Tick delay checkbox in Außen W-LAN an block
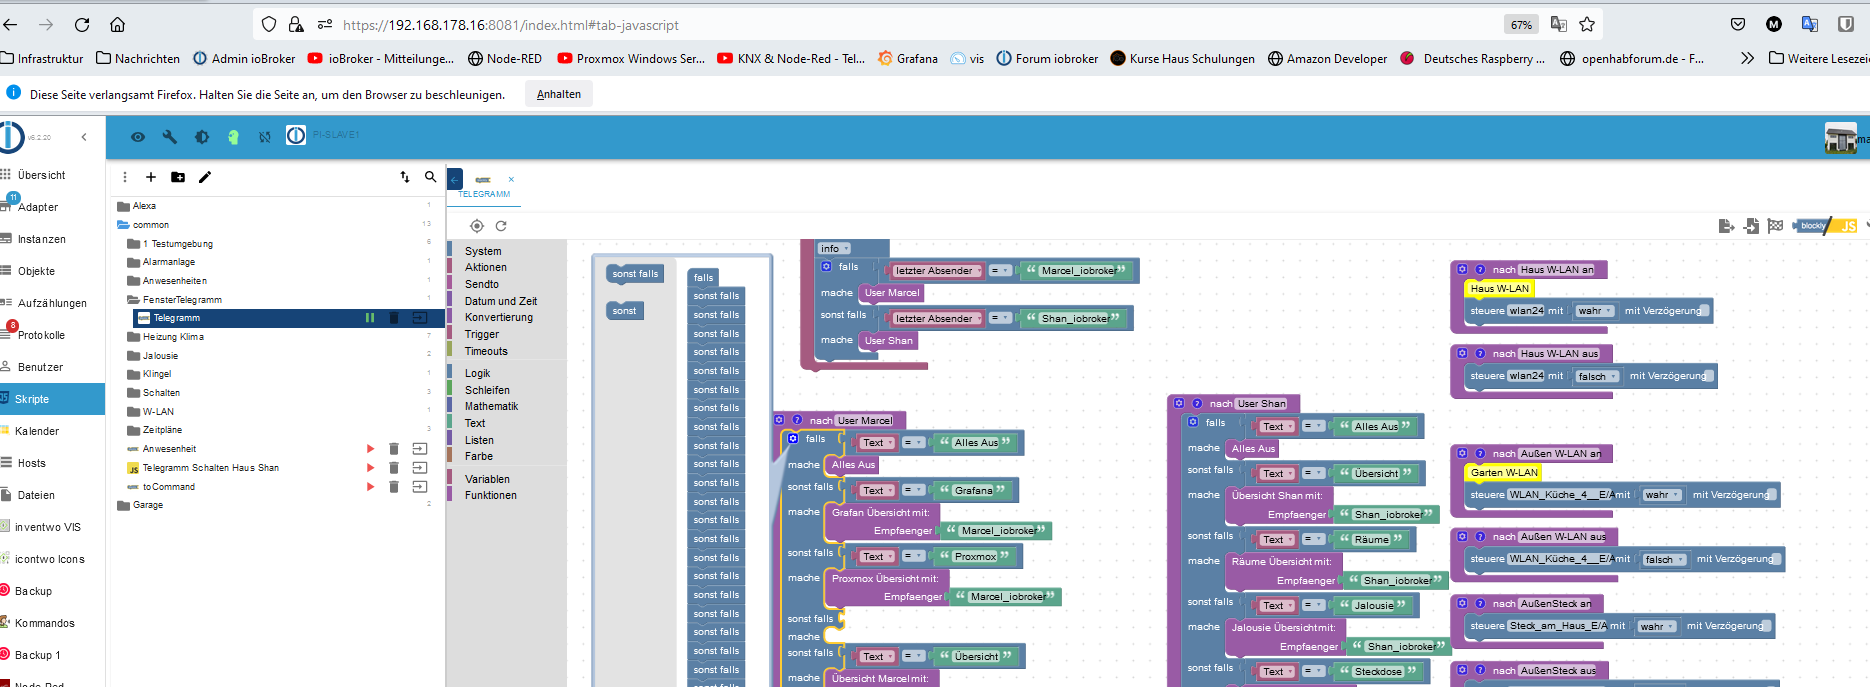The image size is (1870, 687). 1773,495
